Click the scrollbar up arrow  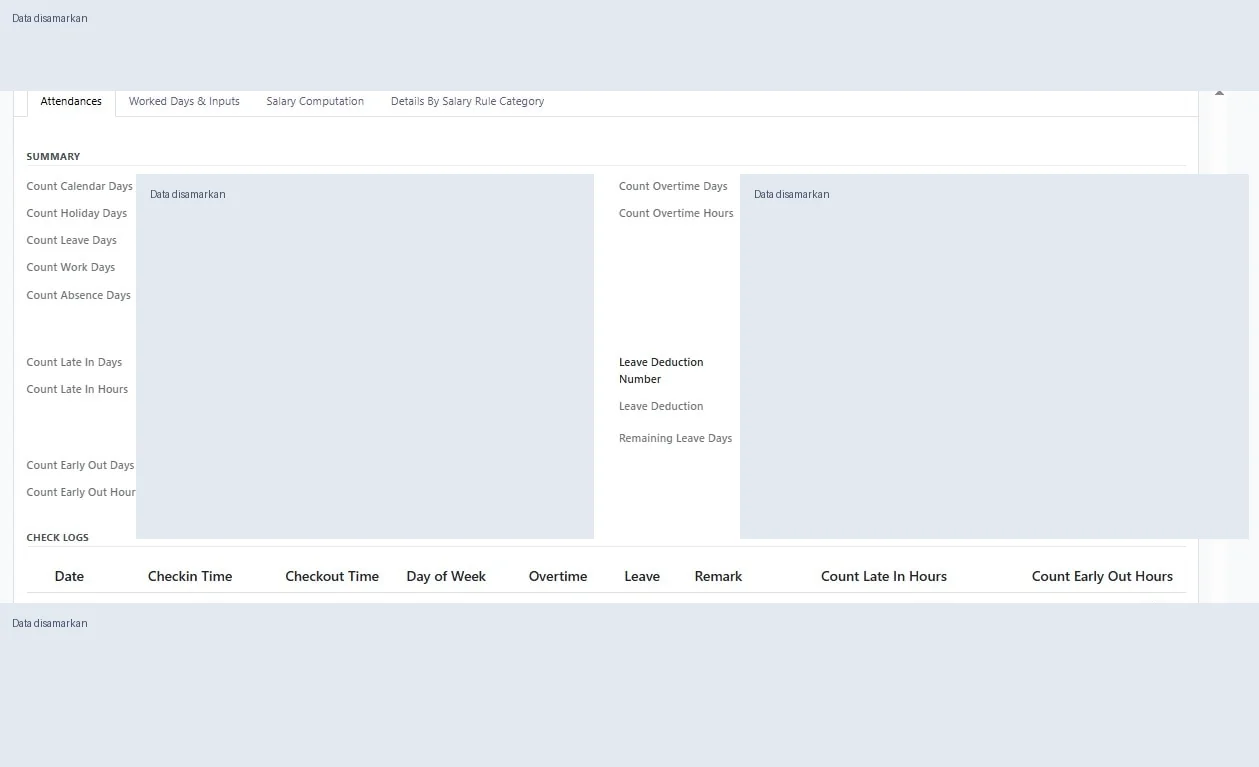click(x=1219, y=93)
